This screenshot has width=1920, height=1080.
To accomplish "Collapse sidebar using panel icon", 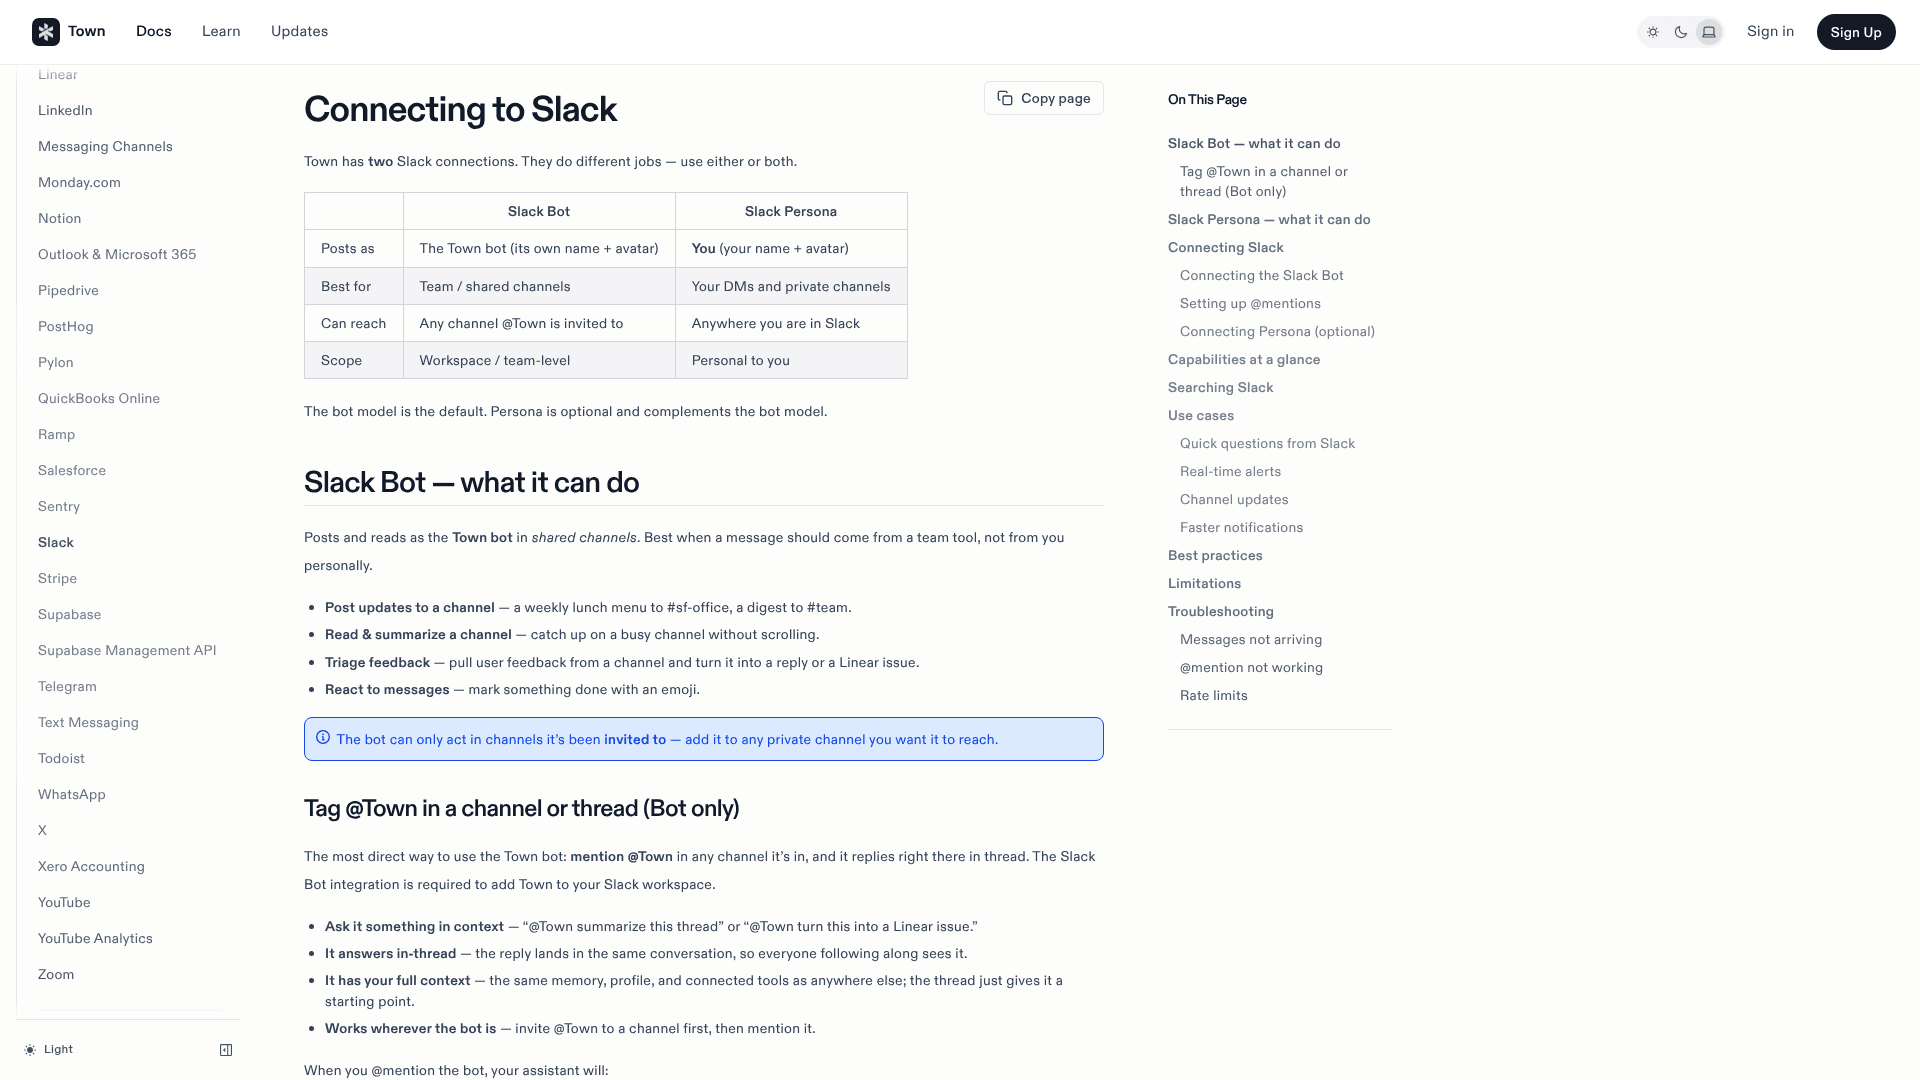I will coord(226,1050).
